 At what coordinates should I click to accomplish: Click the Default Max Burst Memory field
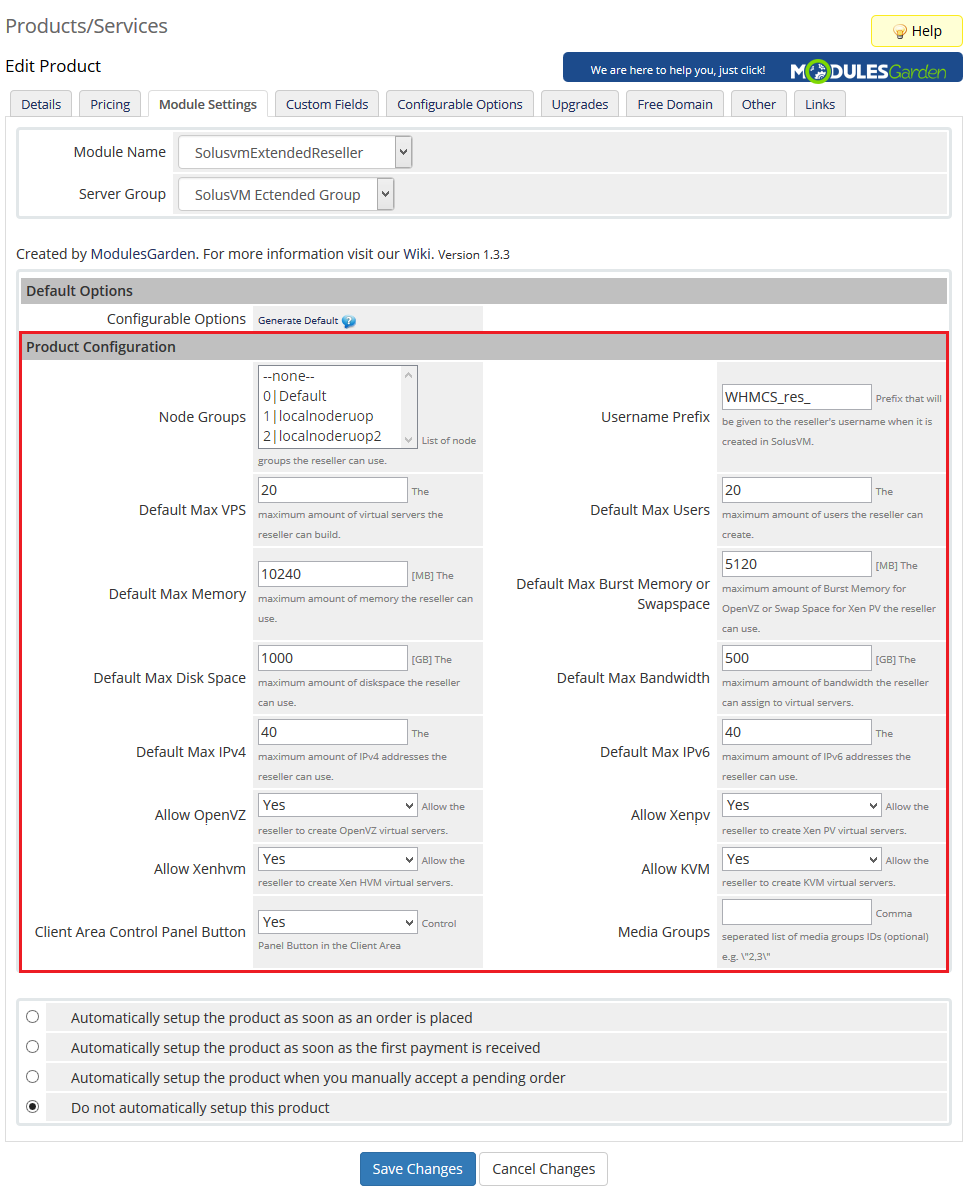pyautogui.click(x=797, y=564)
